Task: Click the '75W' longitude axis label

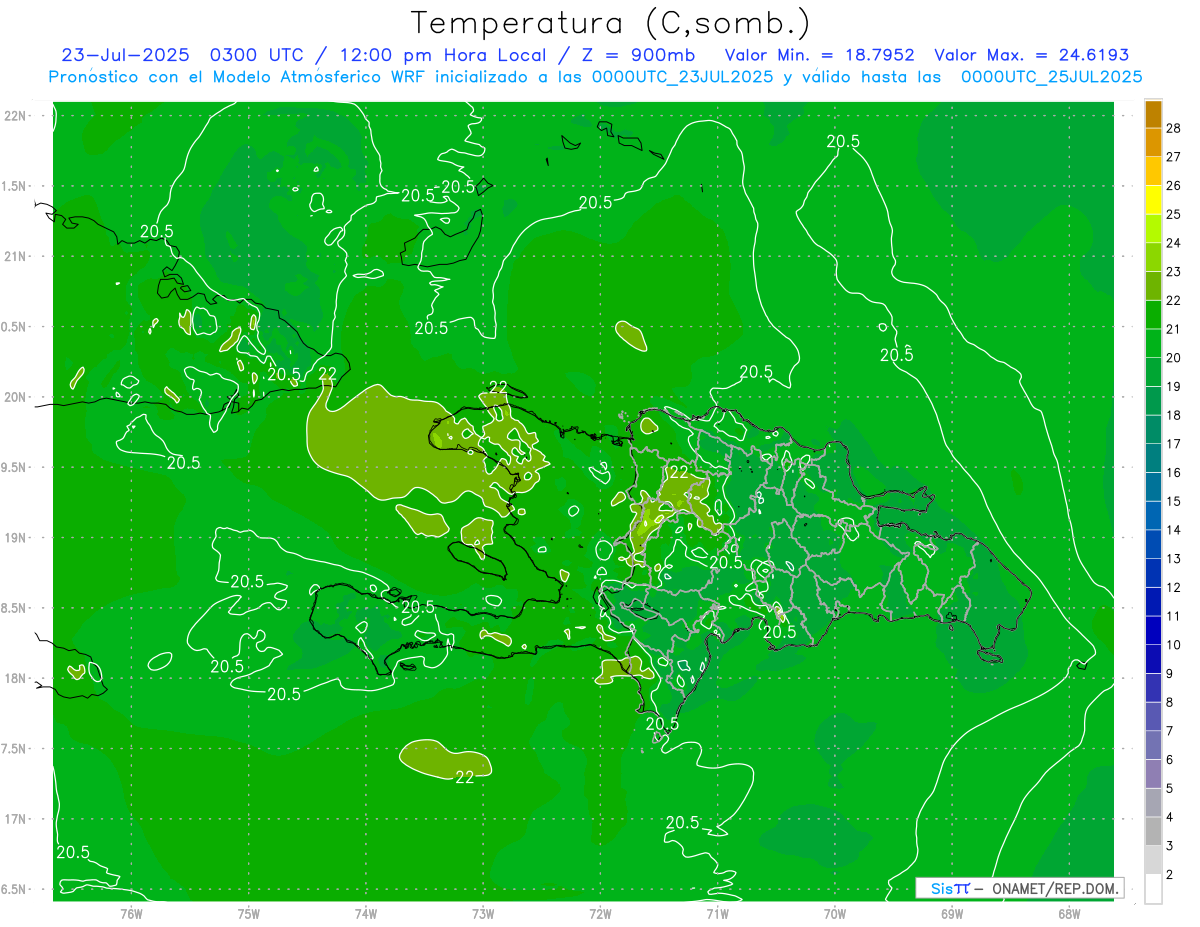Action: point(249,913)
